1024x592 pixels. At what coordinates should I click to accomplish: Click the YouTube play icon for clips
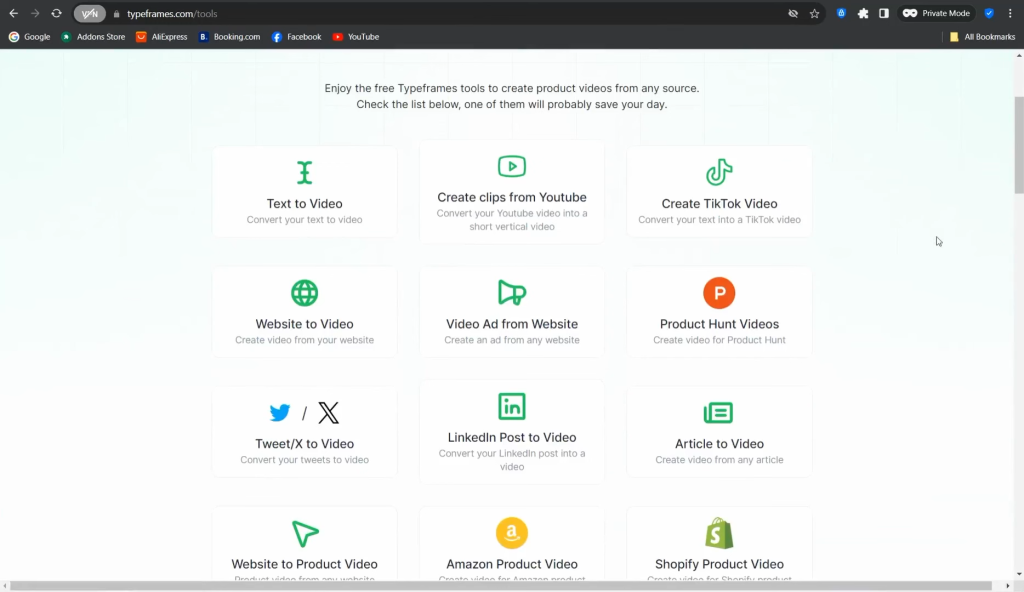point(512,166)
